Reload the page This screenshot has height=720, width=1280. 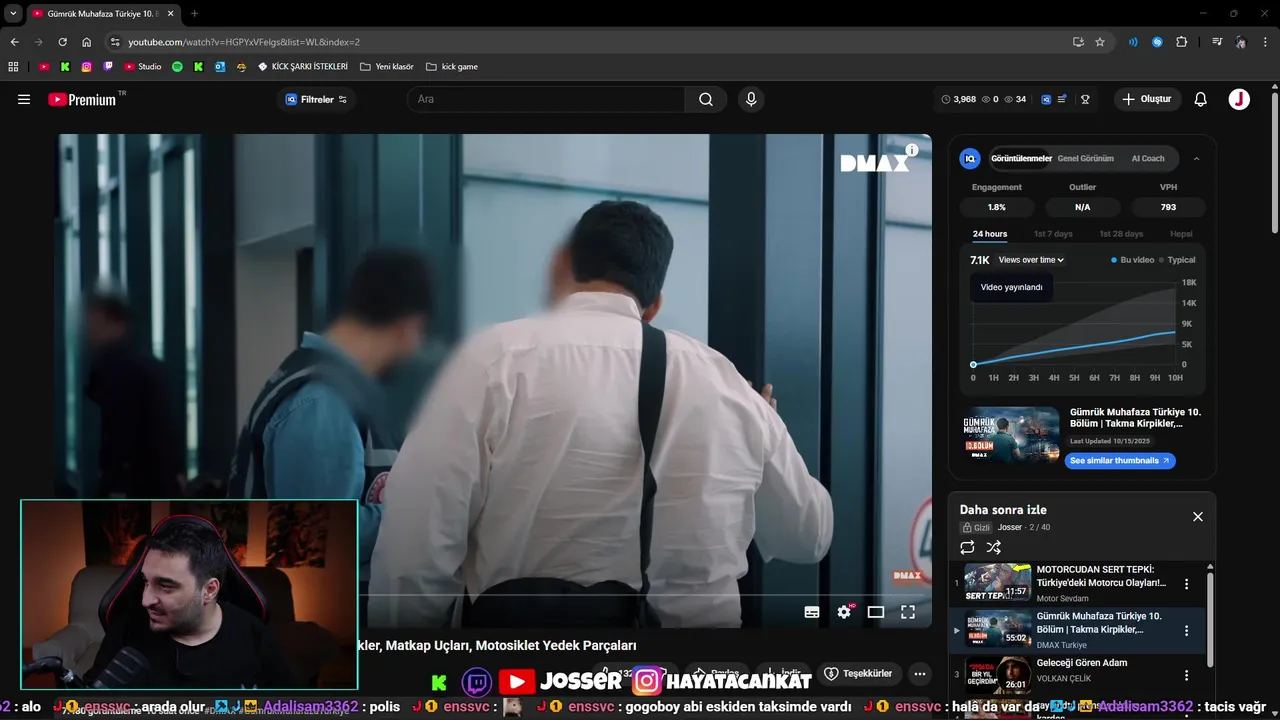[62, 42]
